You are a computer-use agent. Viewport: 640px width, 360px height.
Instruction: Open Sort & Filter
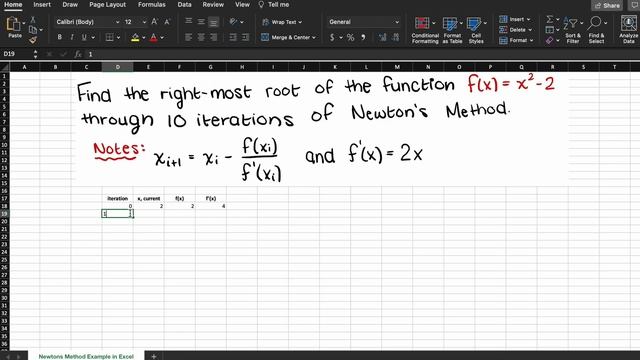(x=573, y=30)
